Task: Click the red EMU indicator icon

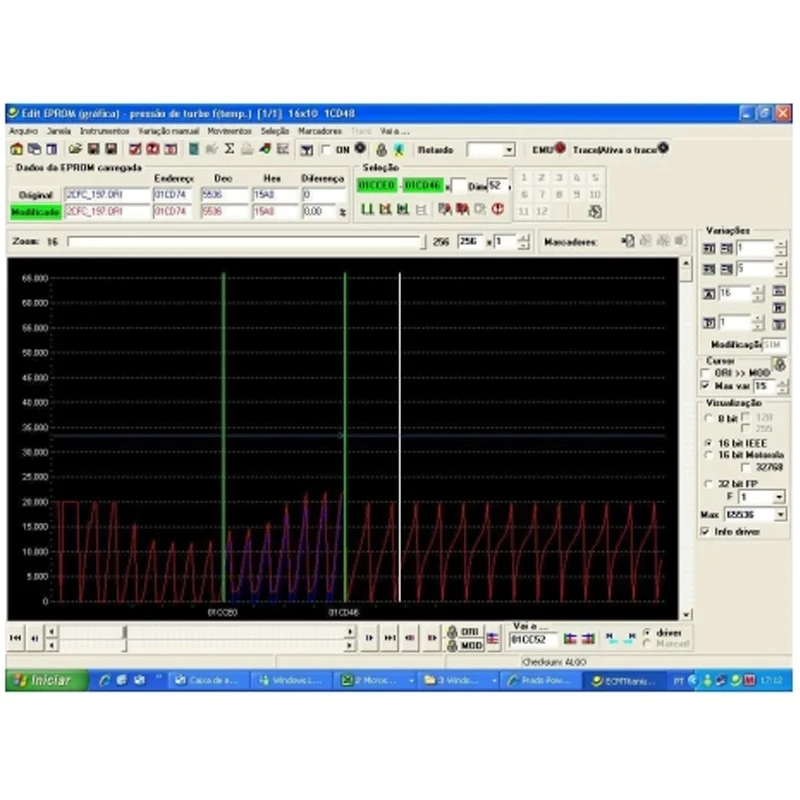Action: coord(560,148)
